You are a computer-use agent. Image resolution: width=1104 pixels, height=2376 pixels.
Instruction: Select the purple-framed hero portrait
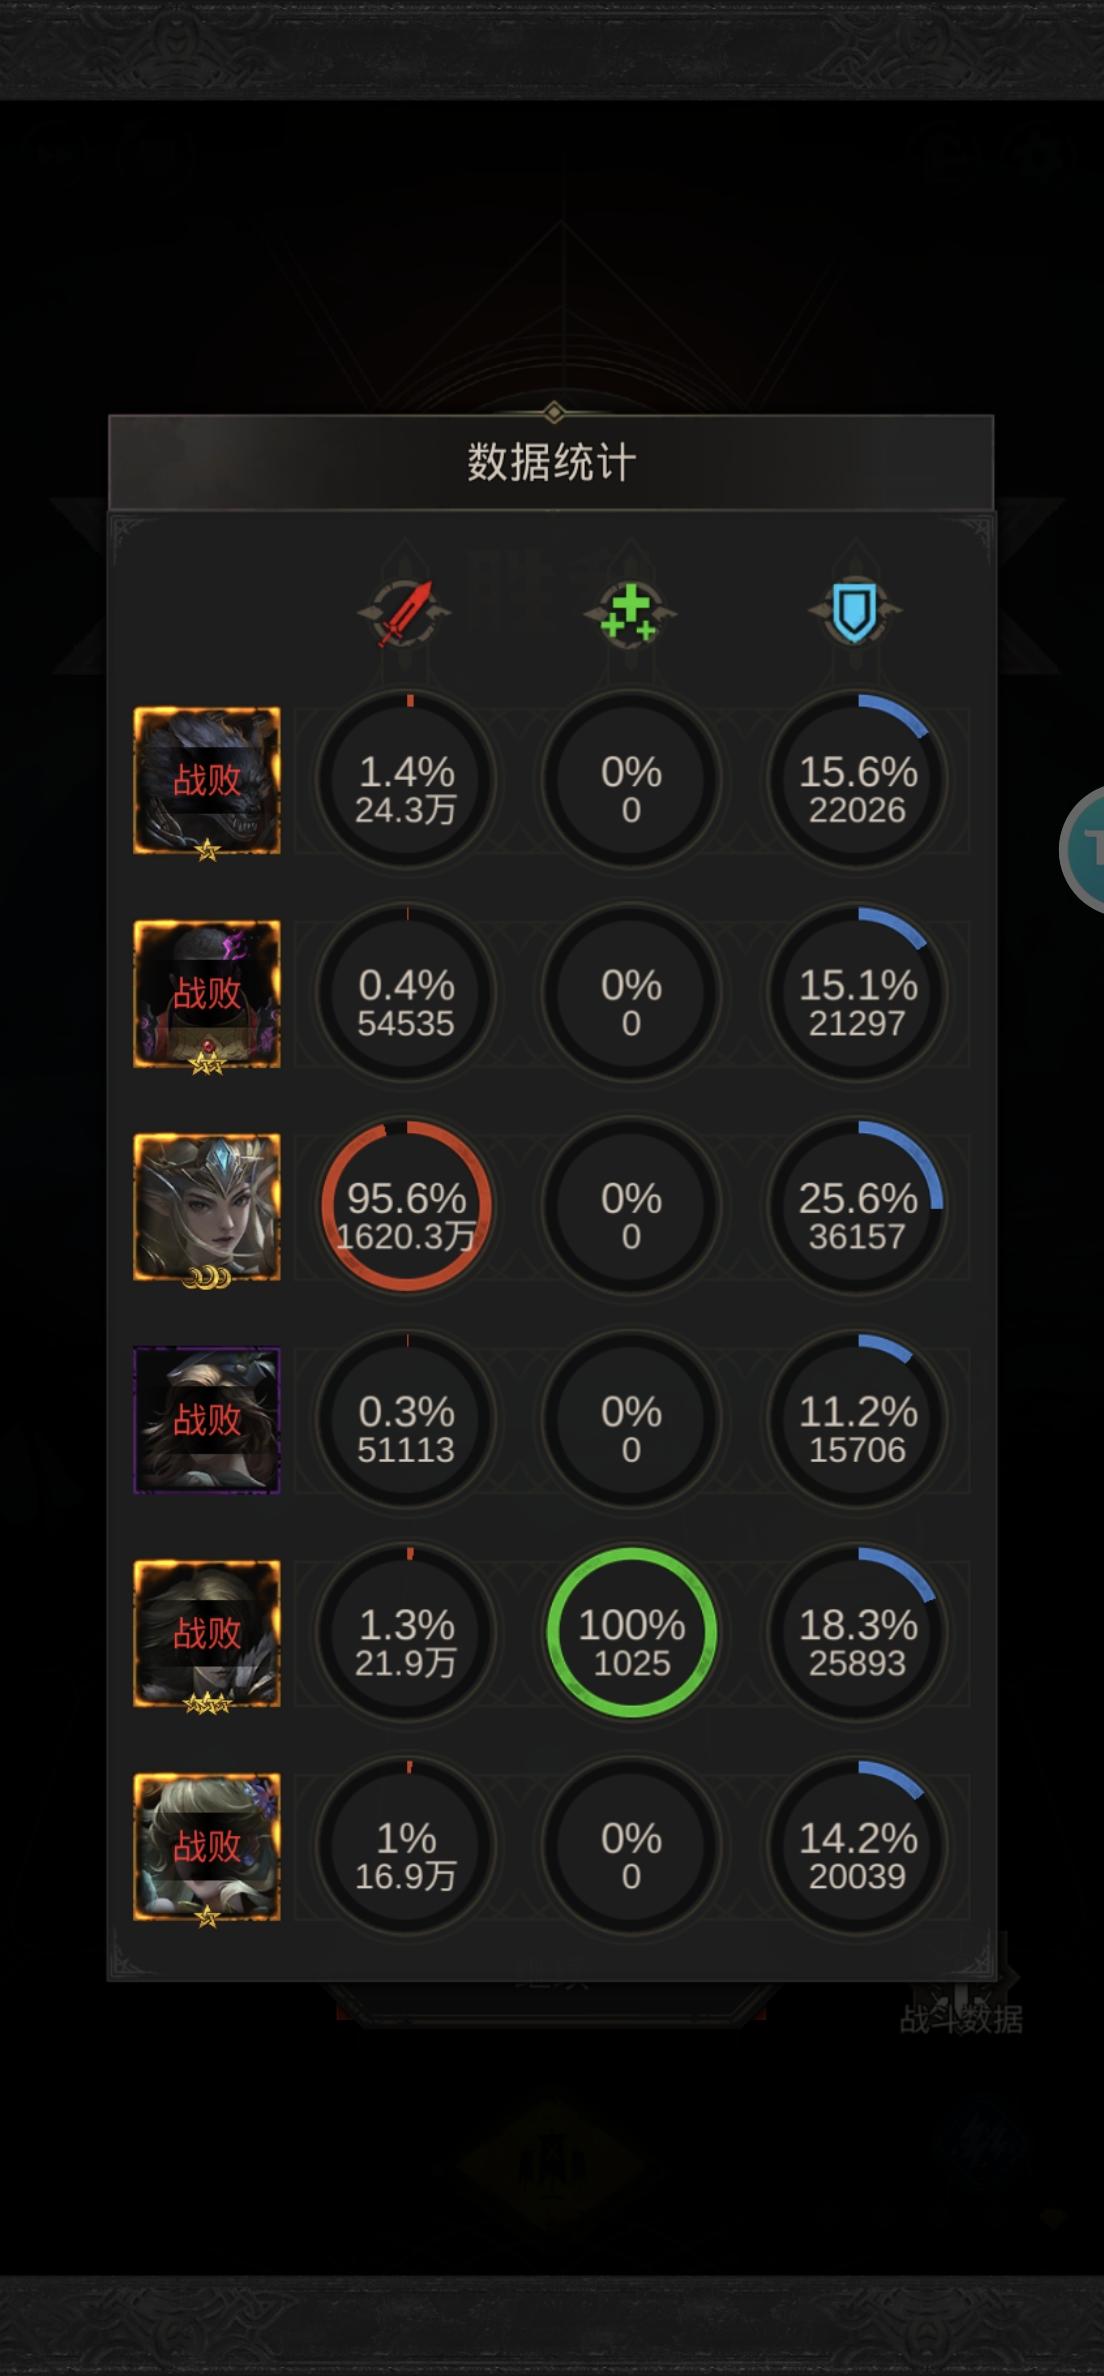[207, 1420]
